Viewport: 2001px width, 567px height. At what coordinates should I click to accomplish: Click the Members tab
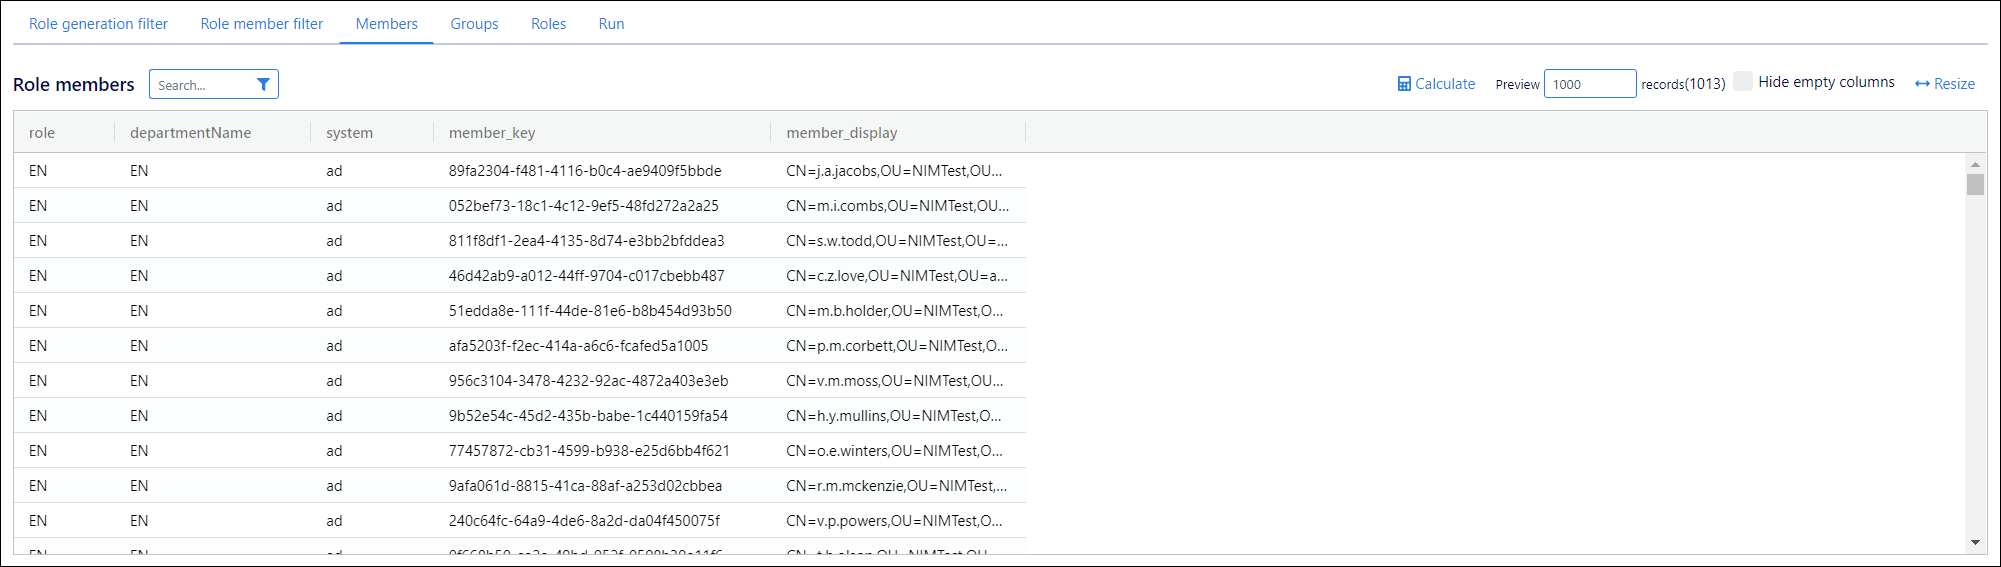[x=386, y=24]
